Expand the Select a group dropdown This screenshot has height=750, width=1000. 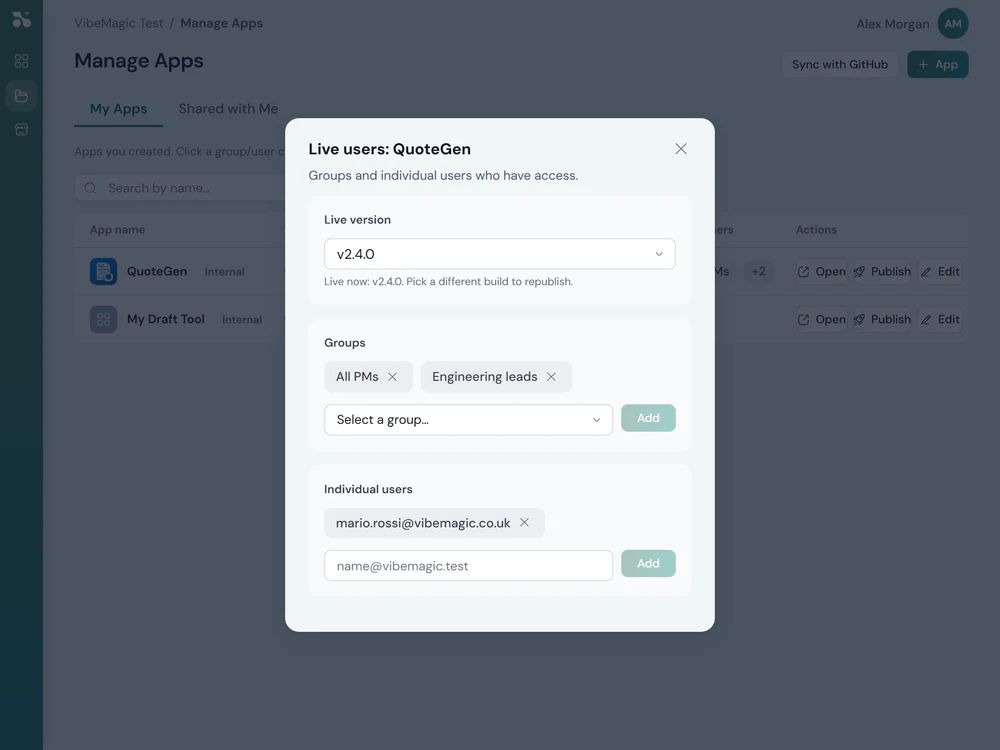[468, 420]
